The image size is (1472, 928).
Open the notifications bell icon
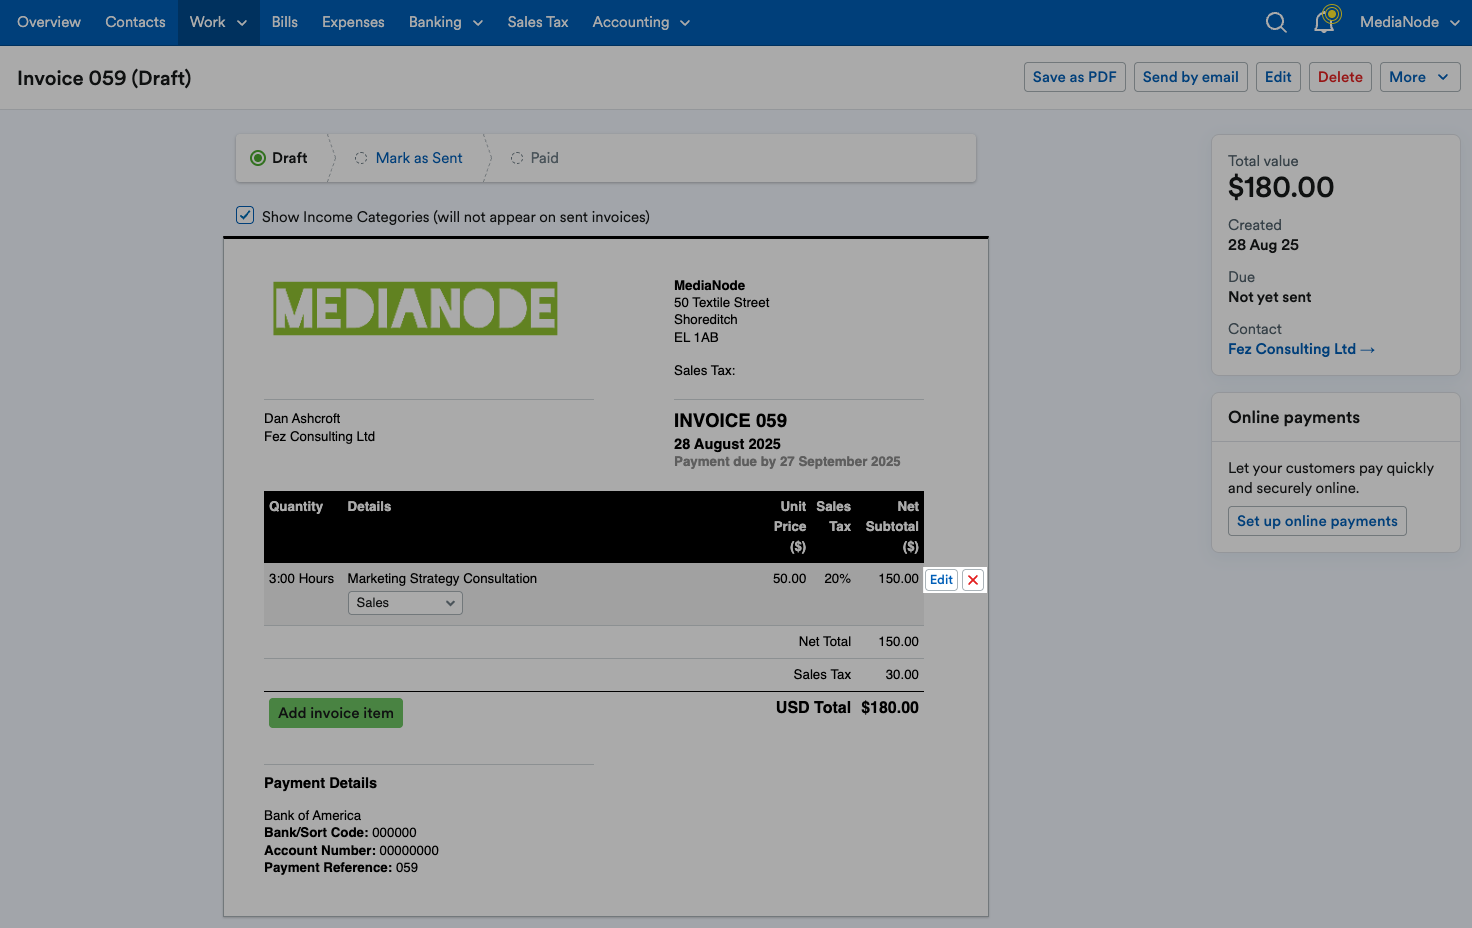click(1325, 21)
